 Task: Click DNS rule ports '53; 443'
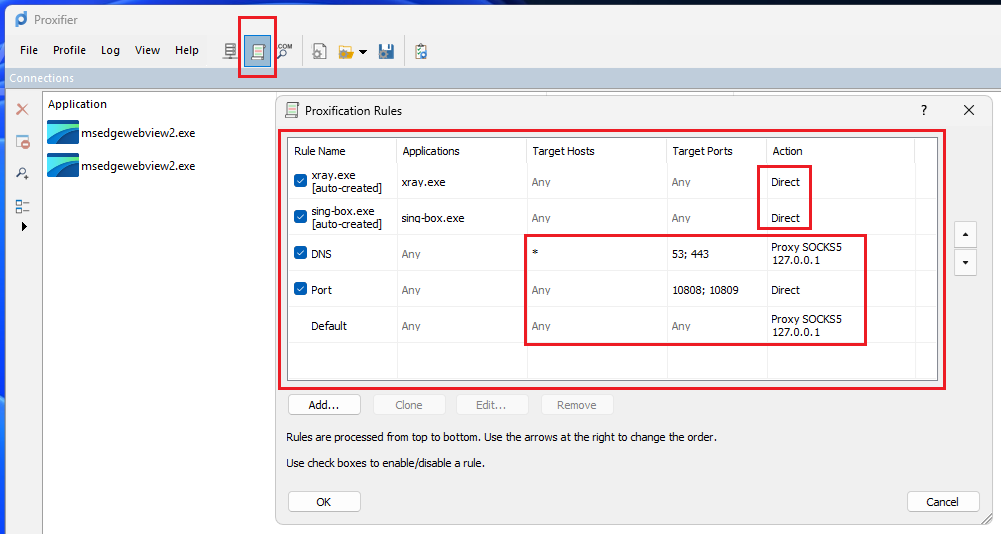[690, 254]
